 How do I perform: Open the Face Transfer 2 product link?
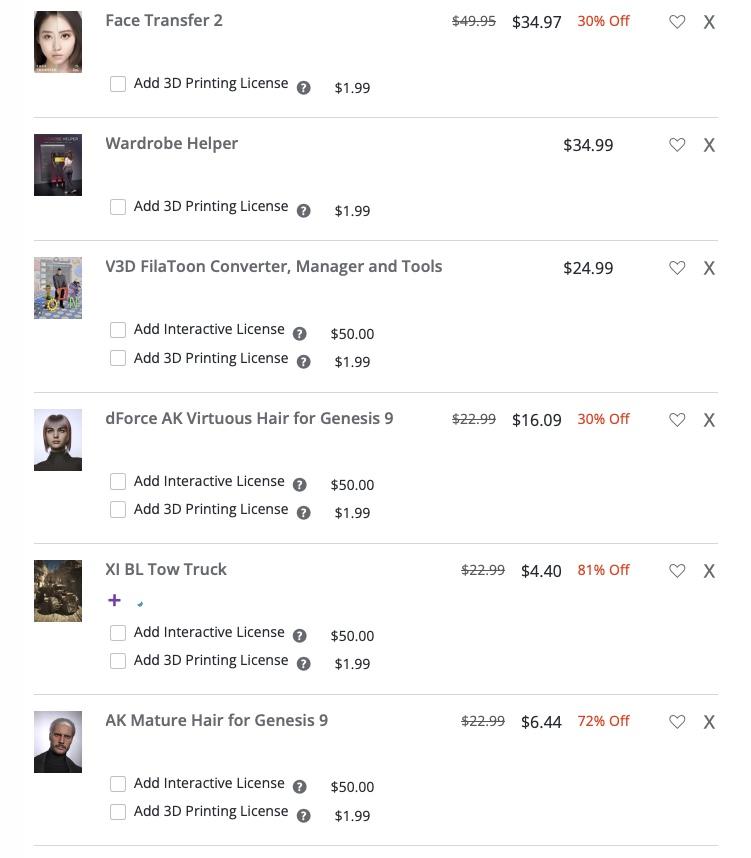tap(164, 20)
